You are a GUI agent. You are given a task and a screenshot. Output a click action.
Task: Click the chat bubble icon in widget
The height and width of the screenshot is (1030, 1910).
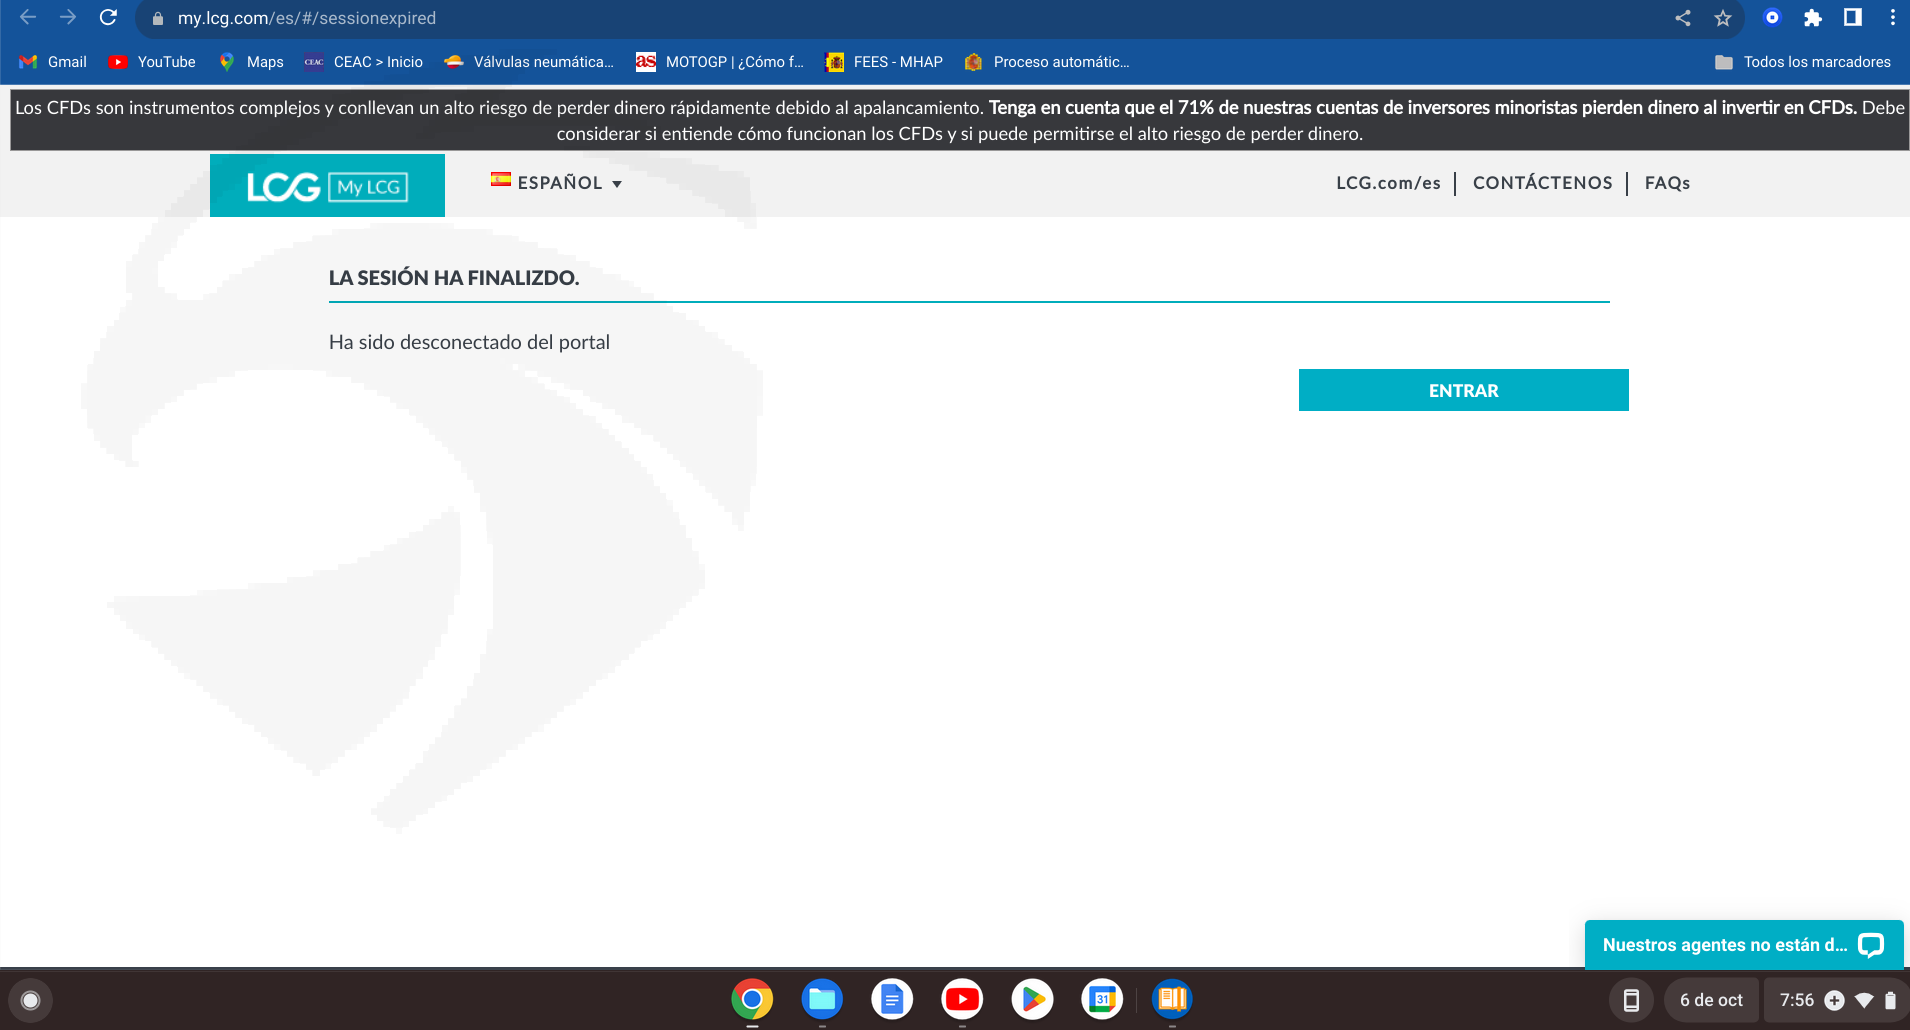pos(1870,945)
